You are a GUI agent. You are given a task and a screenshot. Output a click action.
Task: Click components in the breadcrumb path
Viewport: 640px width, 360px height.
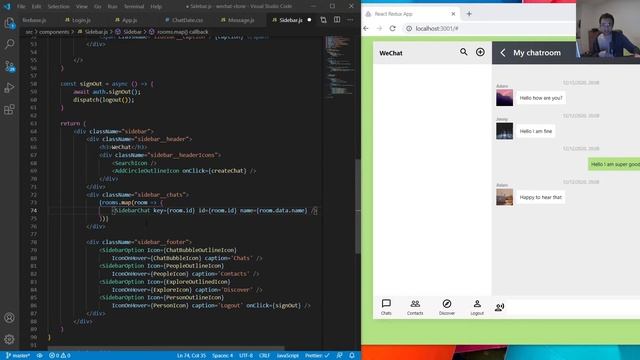point(54,32)
